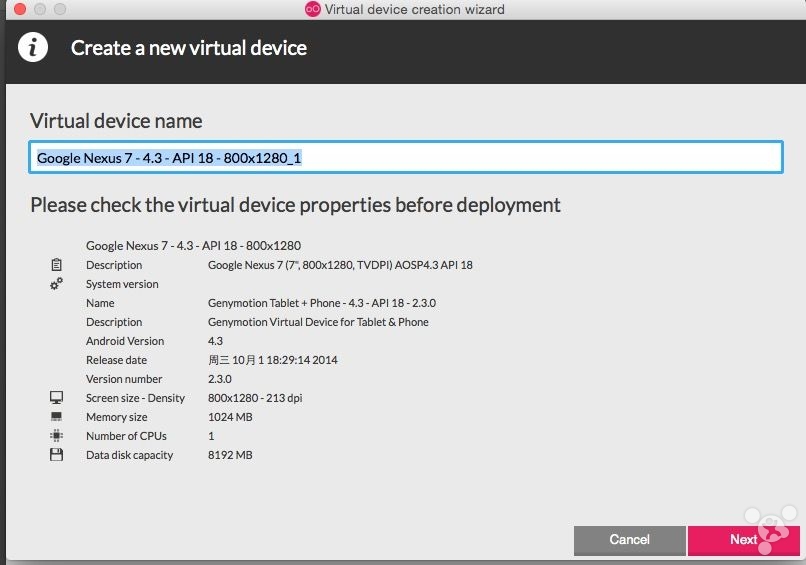The image size is (806, 565).
Task: Click 'Please check the virtual device properties' heading
Action: tap(296, 205)
